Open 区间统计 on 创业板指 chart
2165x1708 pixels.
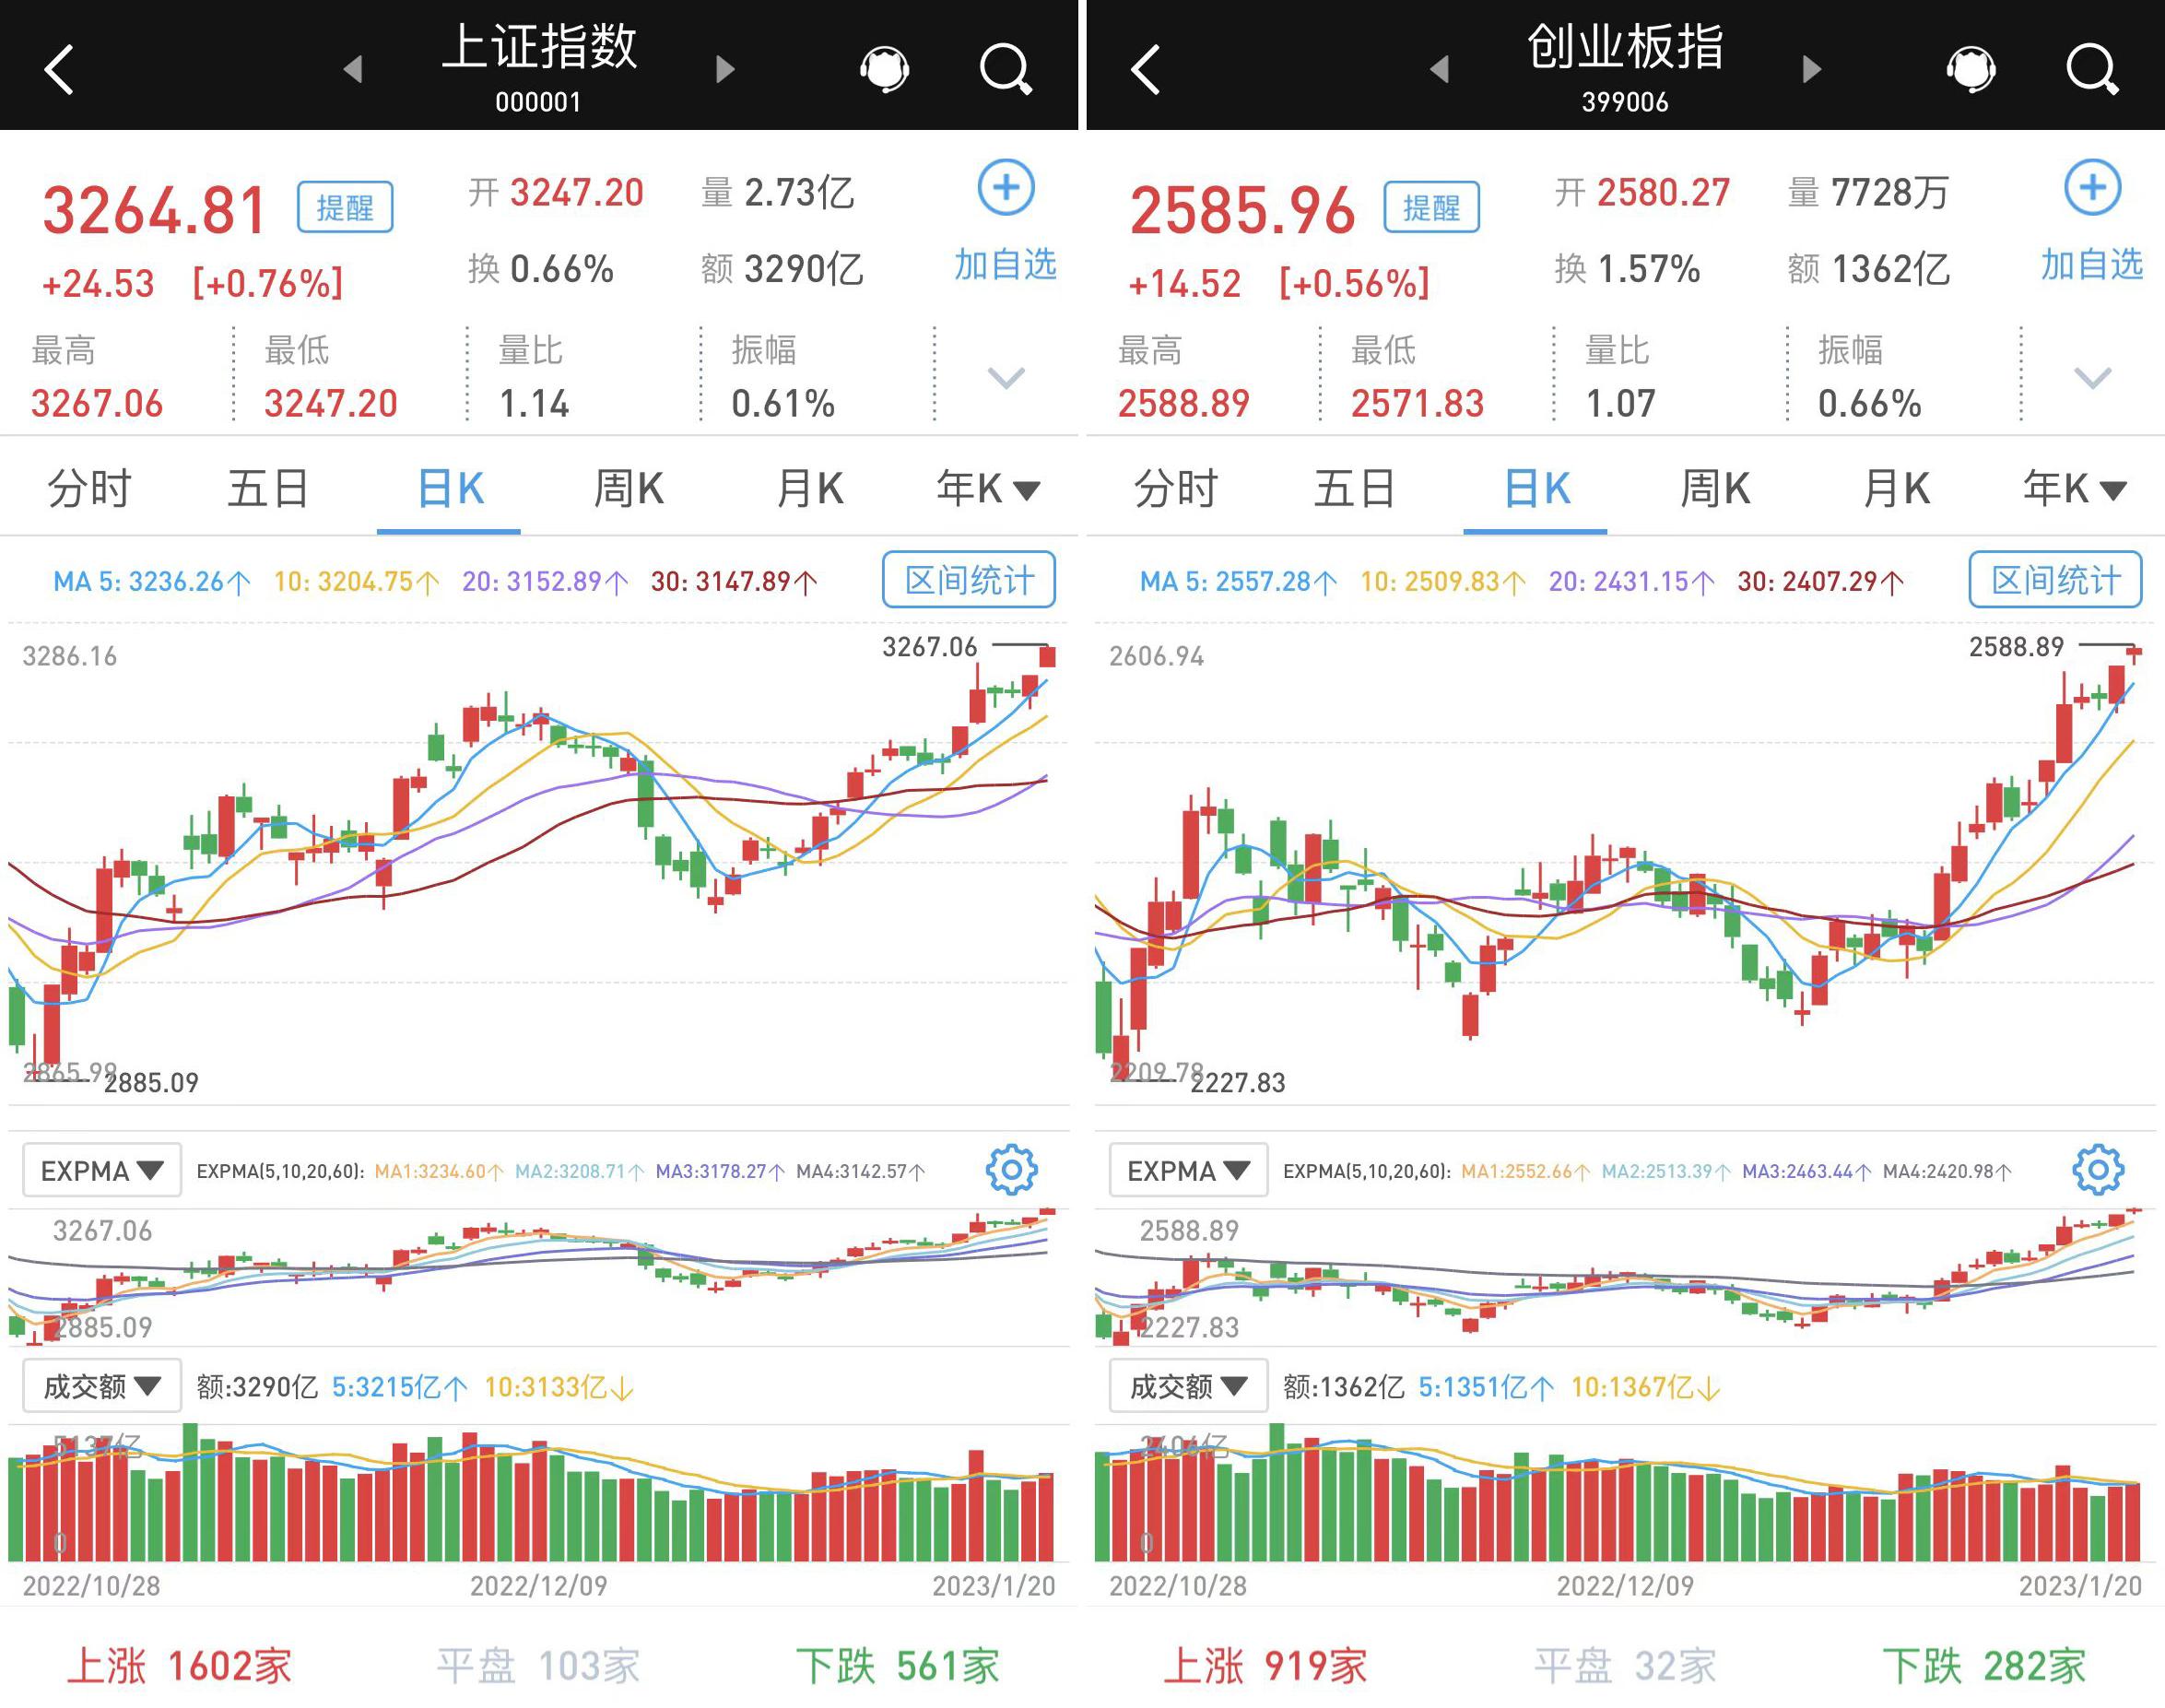pyautogui.click(x=2056, y=579)
